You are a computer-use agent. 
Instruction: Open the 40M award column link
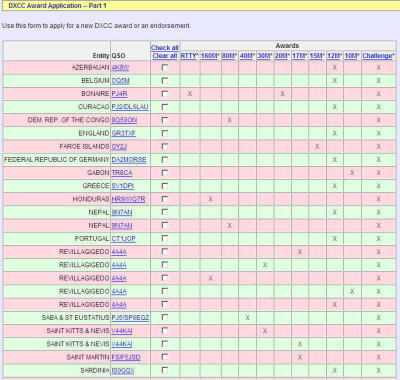click(247, 56)
